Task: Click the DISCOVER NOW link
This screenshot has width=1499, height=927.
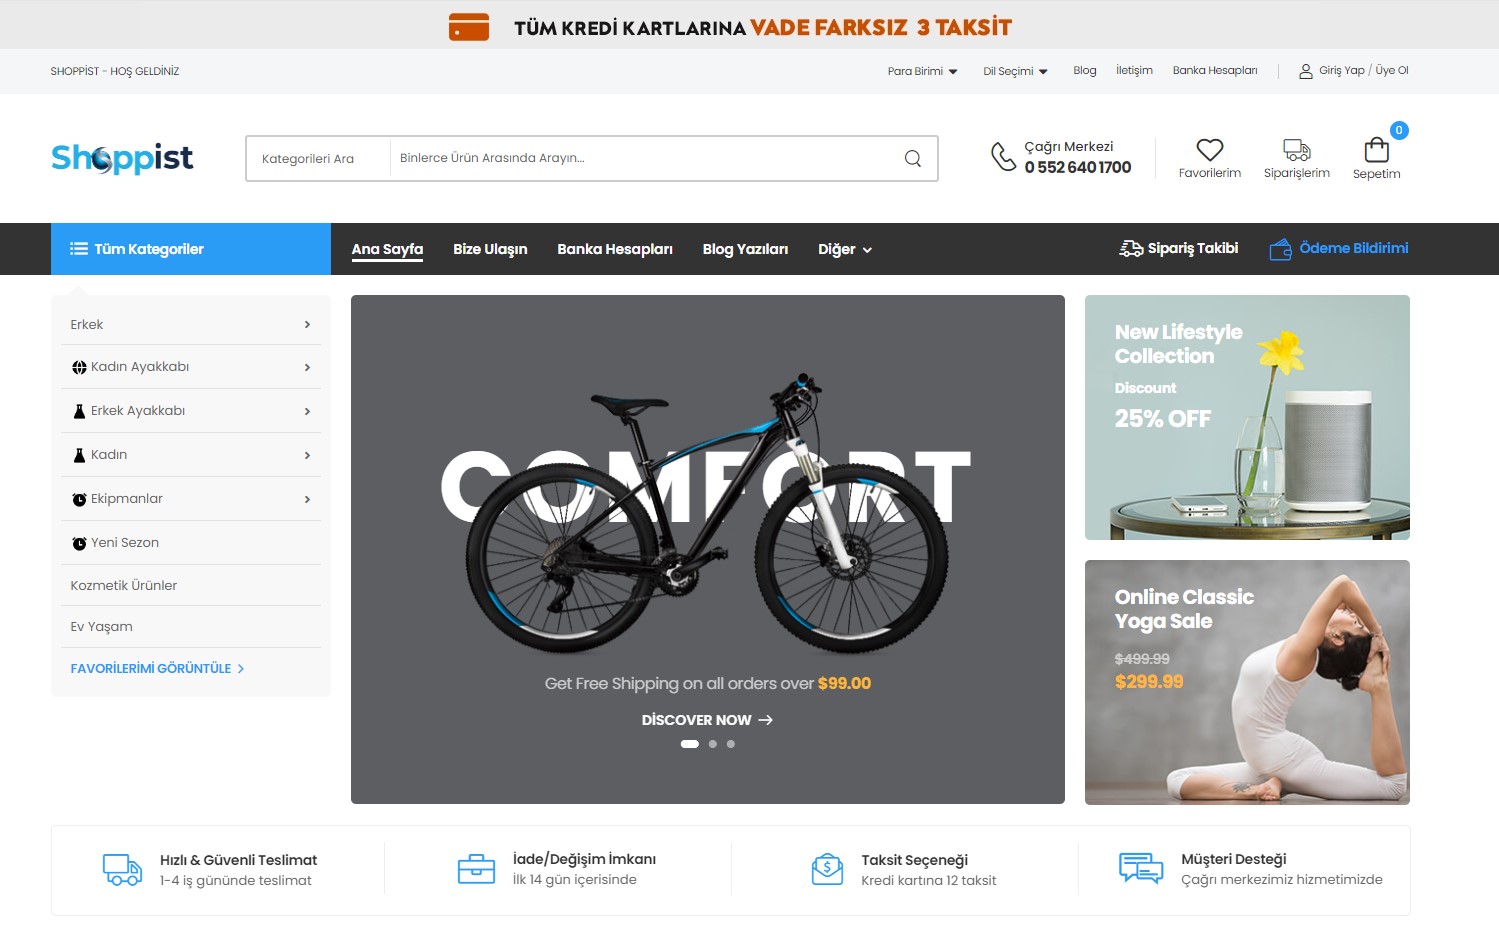Action: [706, 720]
